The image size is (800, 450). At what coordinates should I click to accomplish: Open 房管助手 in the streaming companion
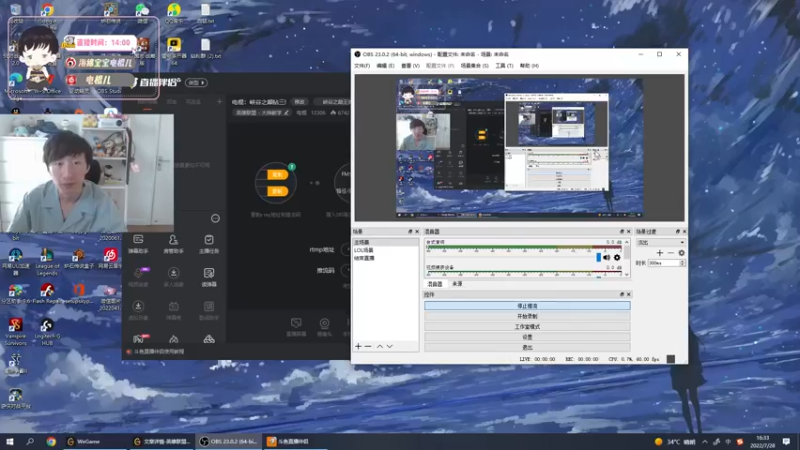173,244
